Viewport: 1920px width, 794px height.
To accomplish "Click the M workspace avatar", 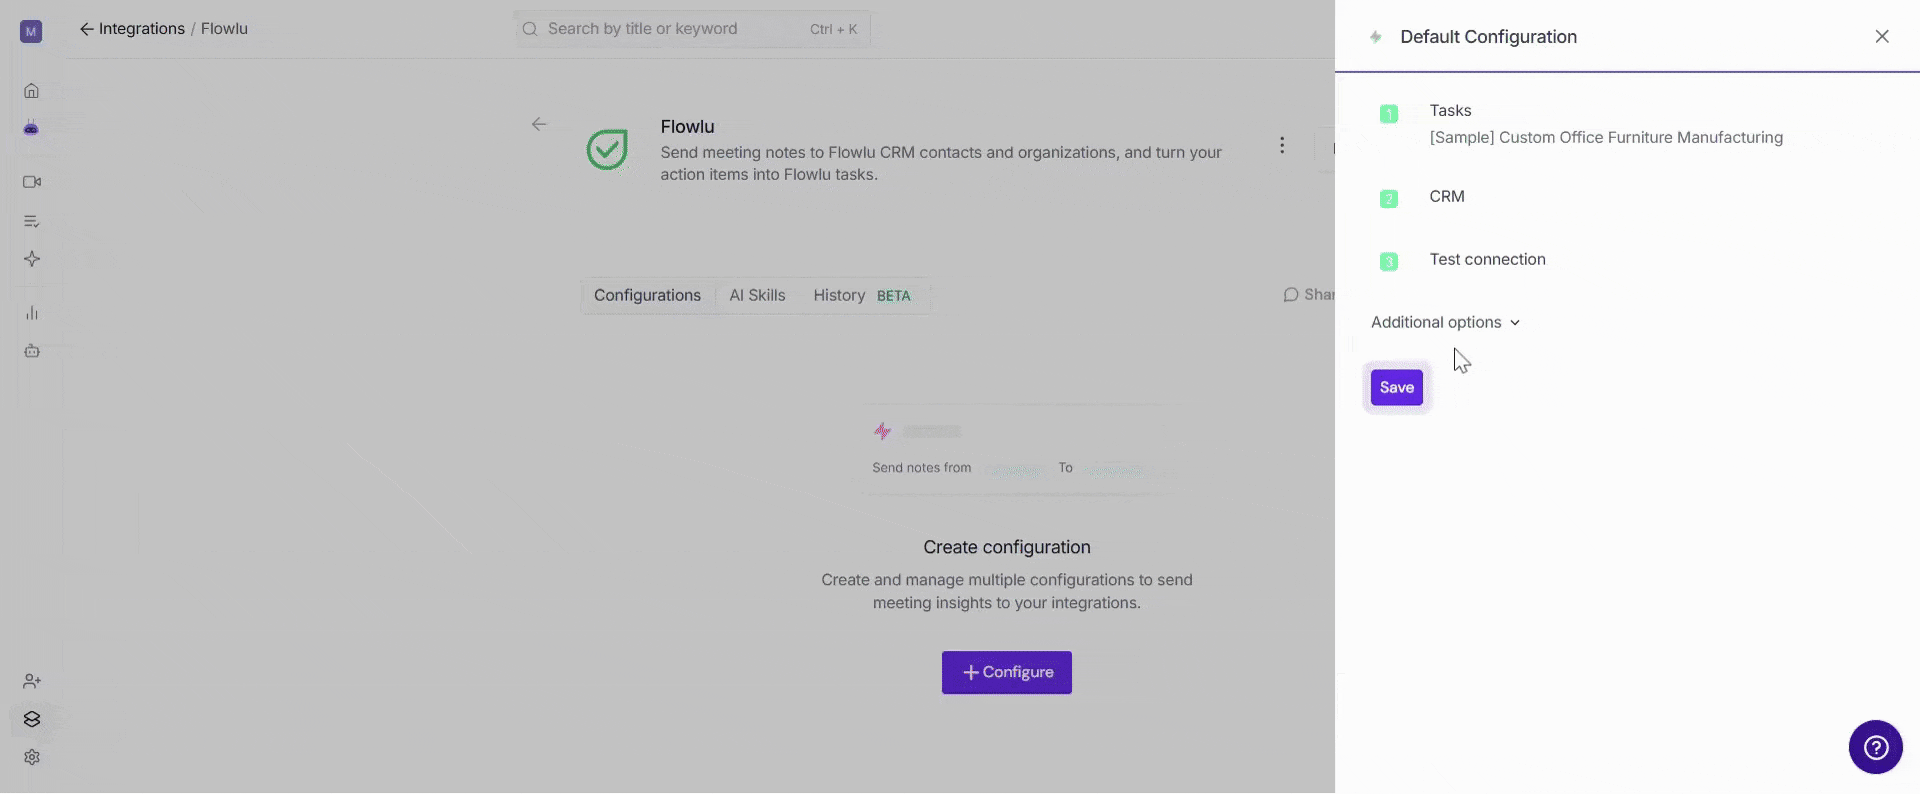I will 31,32.
